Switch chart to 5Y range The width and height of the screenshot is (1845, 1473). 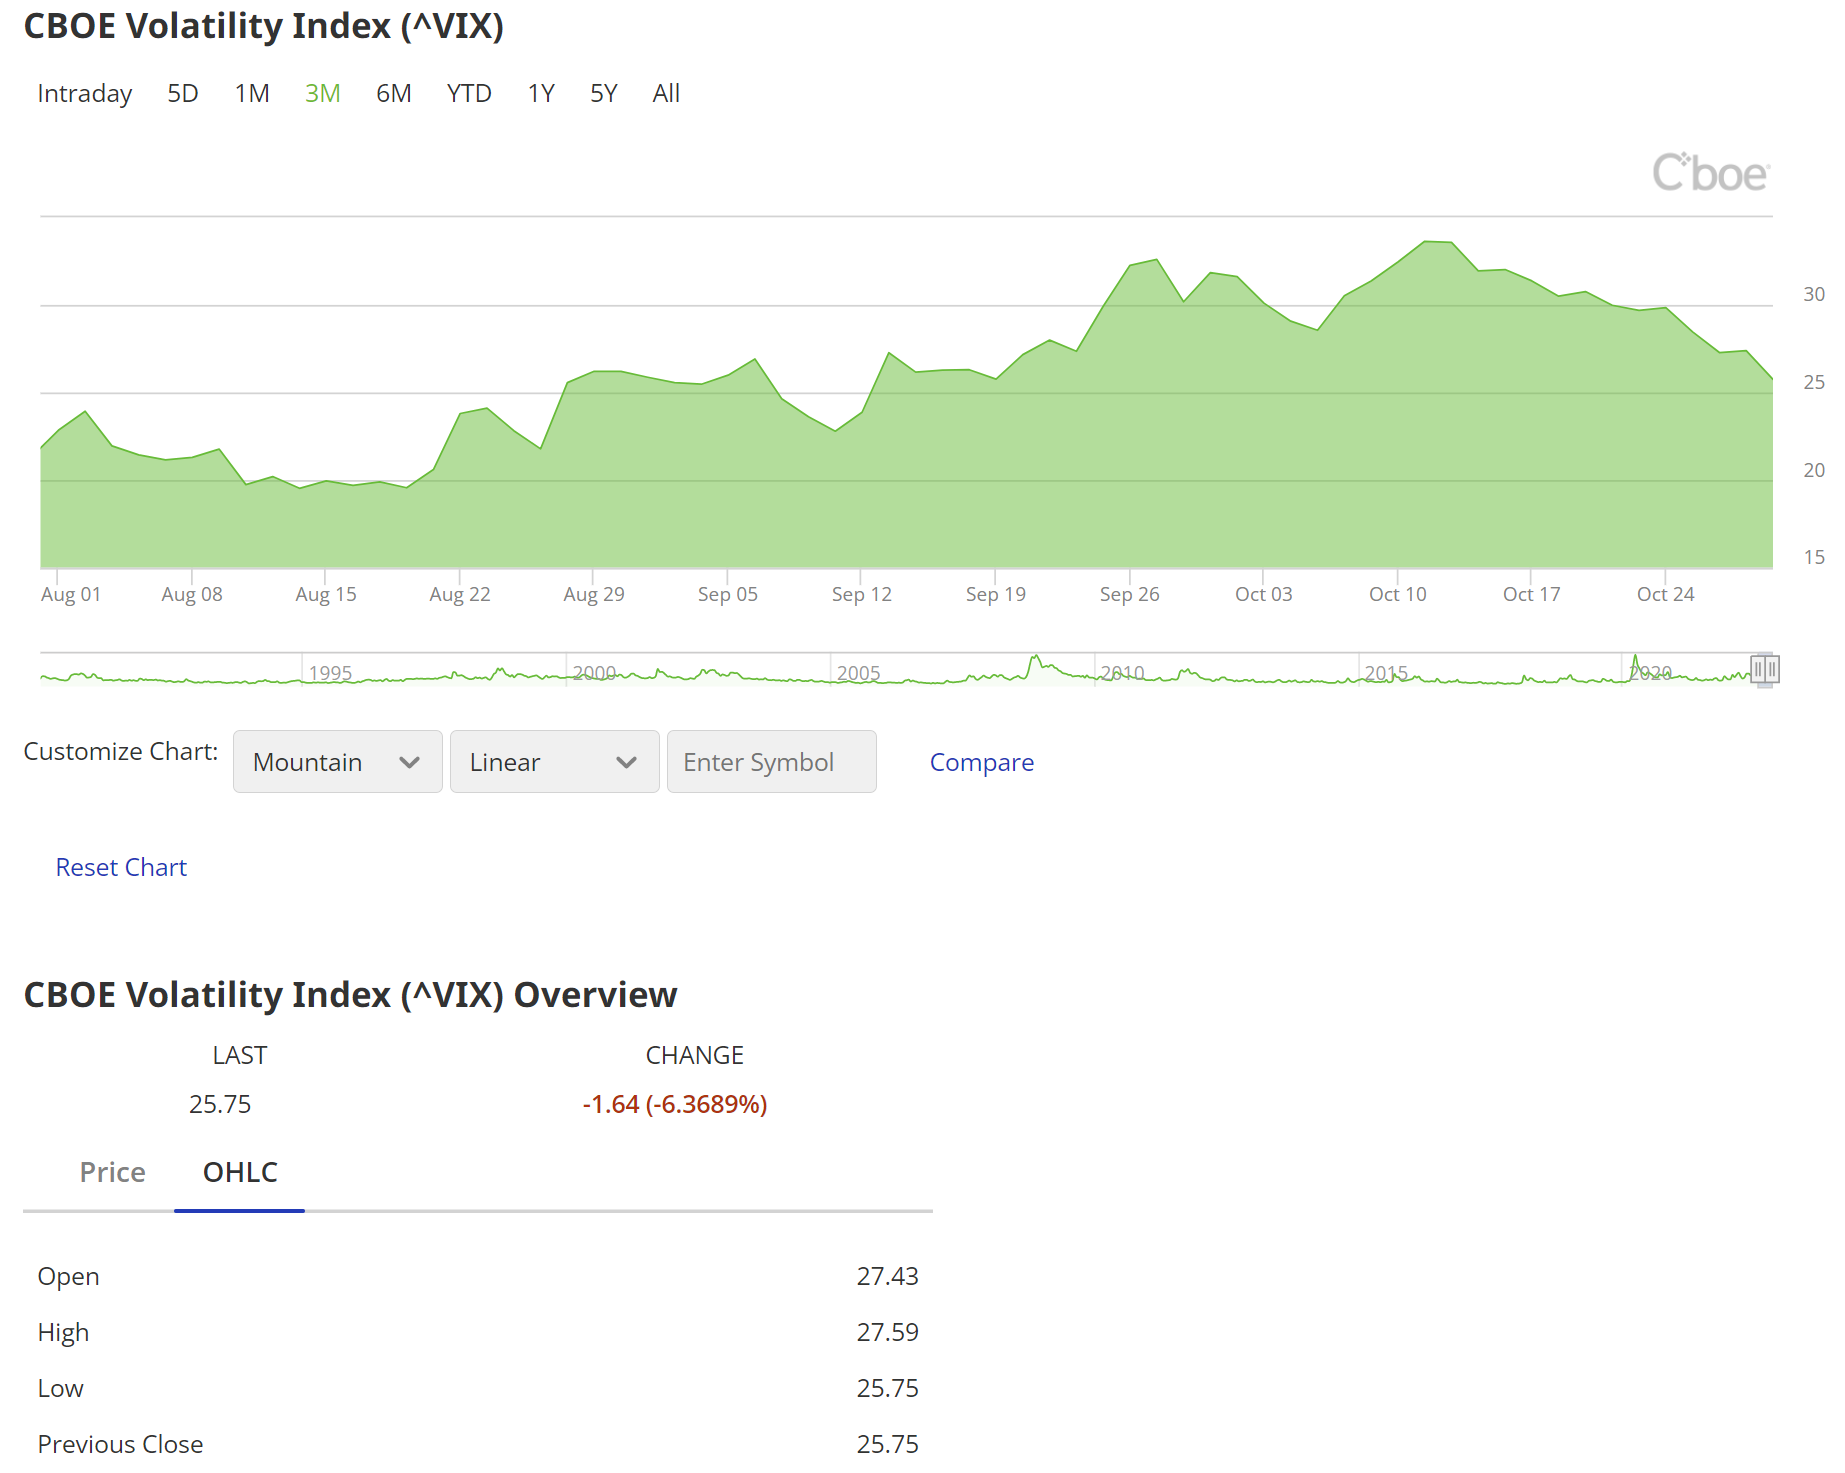tap(604, 93)
